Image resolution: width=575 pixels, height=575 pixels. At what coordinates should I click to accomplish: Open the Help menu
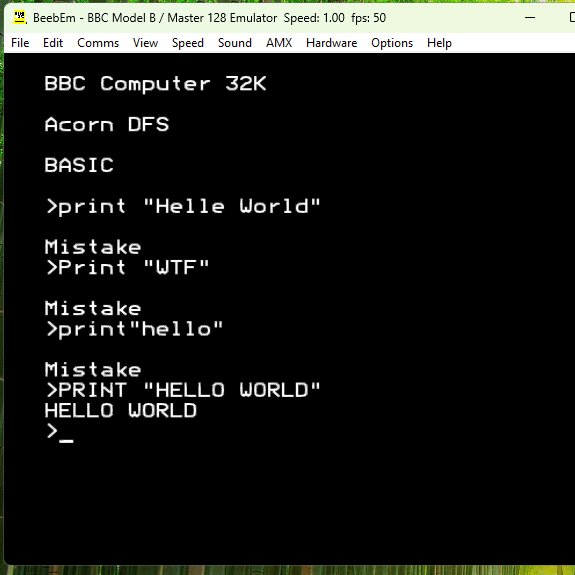[439, 43]
